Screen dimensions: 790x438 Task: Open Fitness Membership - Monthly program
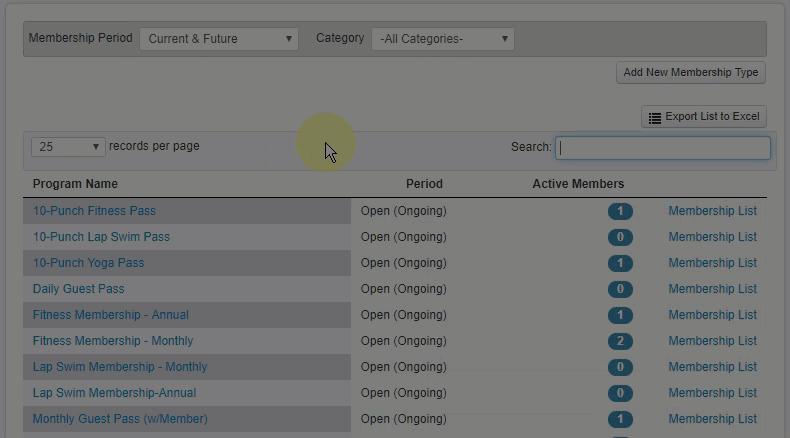click(x=113, y=341)
